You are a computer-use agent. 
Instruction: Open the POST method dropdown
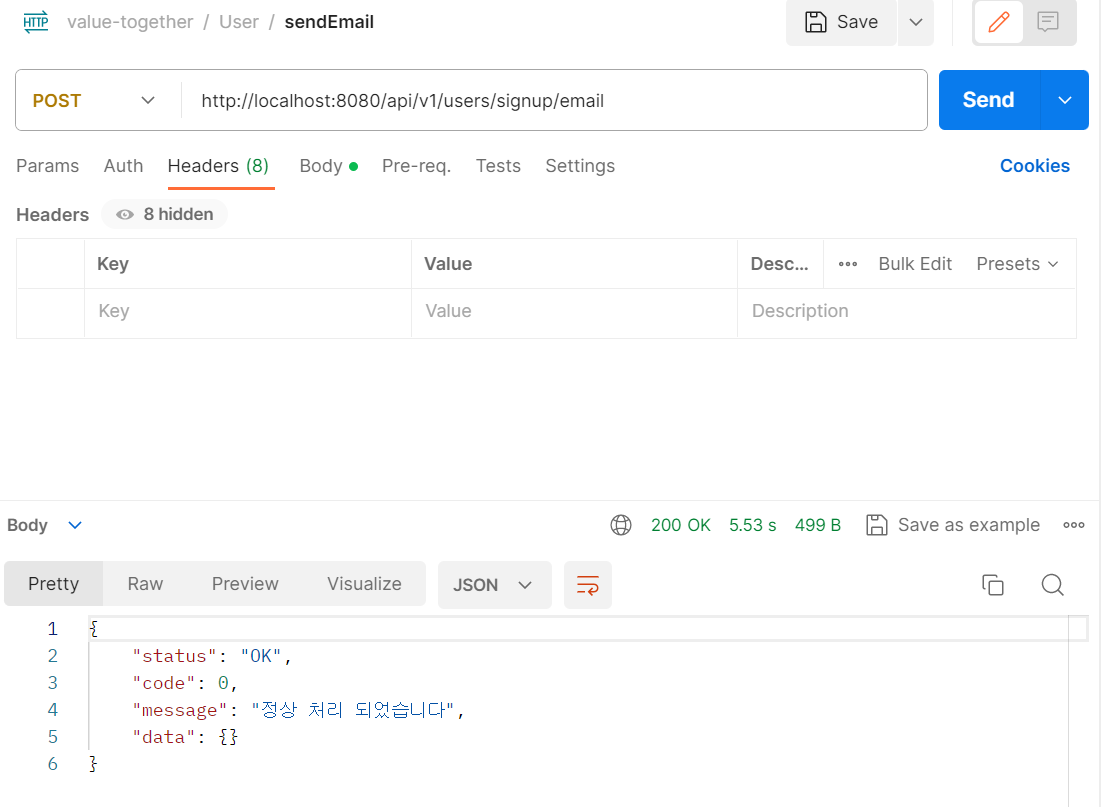click(x=94, y=101)
